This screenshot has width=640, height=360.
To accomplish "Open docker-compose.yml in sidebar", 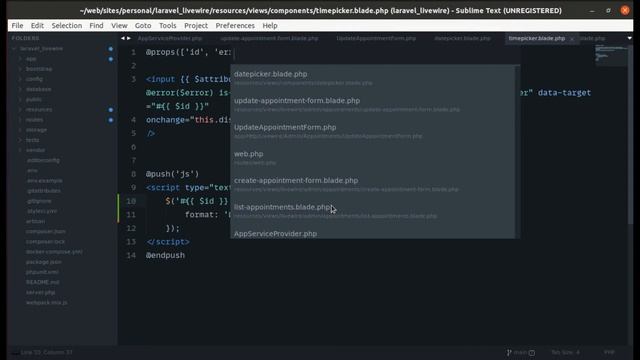I will click(x=54, y=252).
